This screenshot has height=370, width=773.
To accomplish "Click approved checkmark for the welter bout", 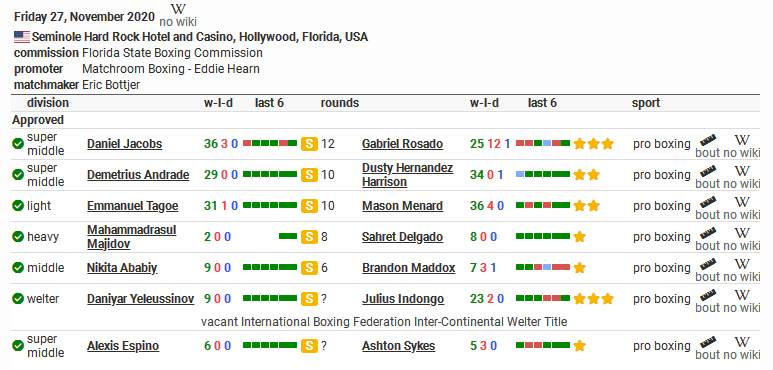I will (x=18, y=299).
